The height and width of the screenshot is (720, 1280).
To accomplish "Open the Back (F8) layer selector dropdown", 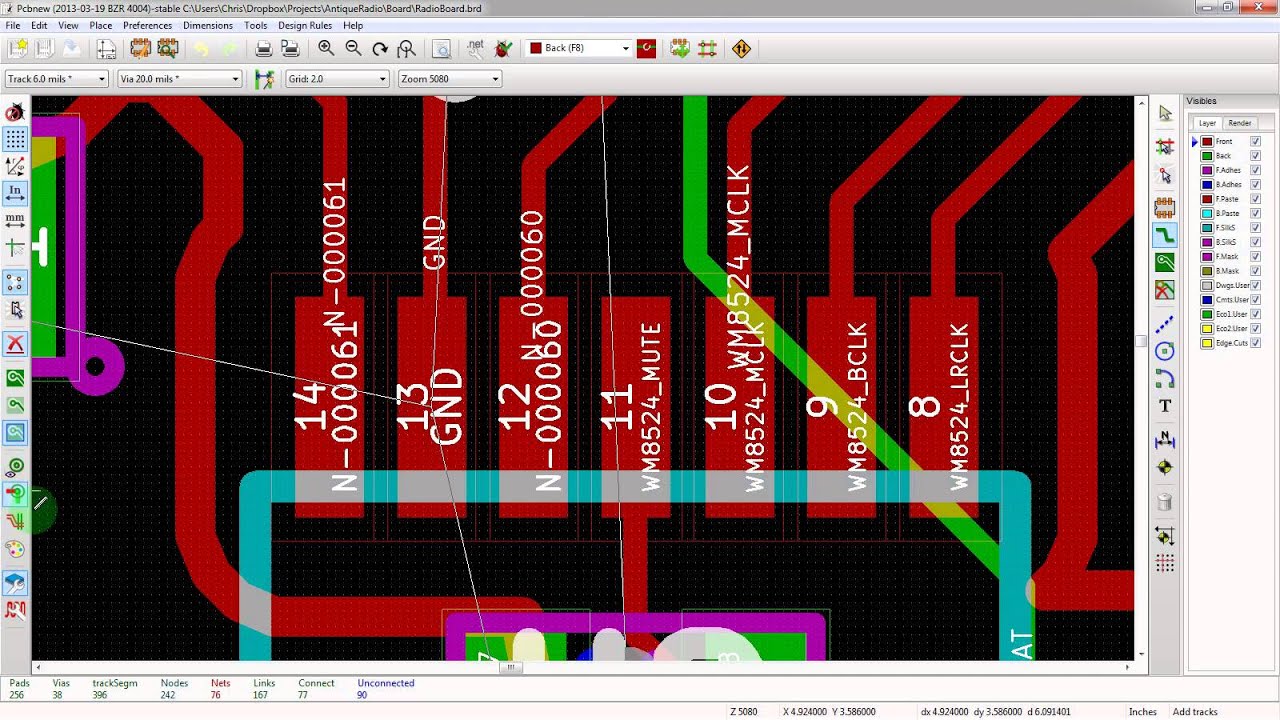I will pos(579,48).
